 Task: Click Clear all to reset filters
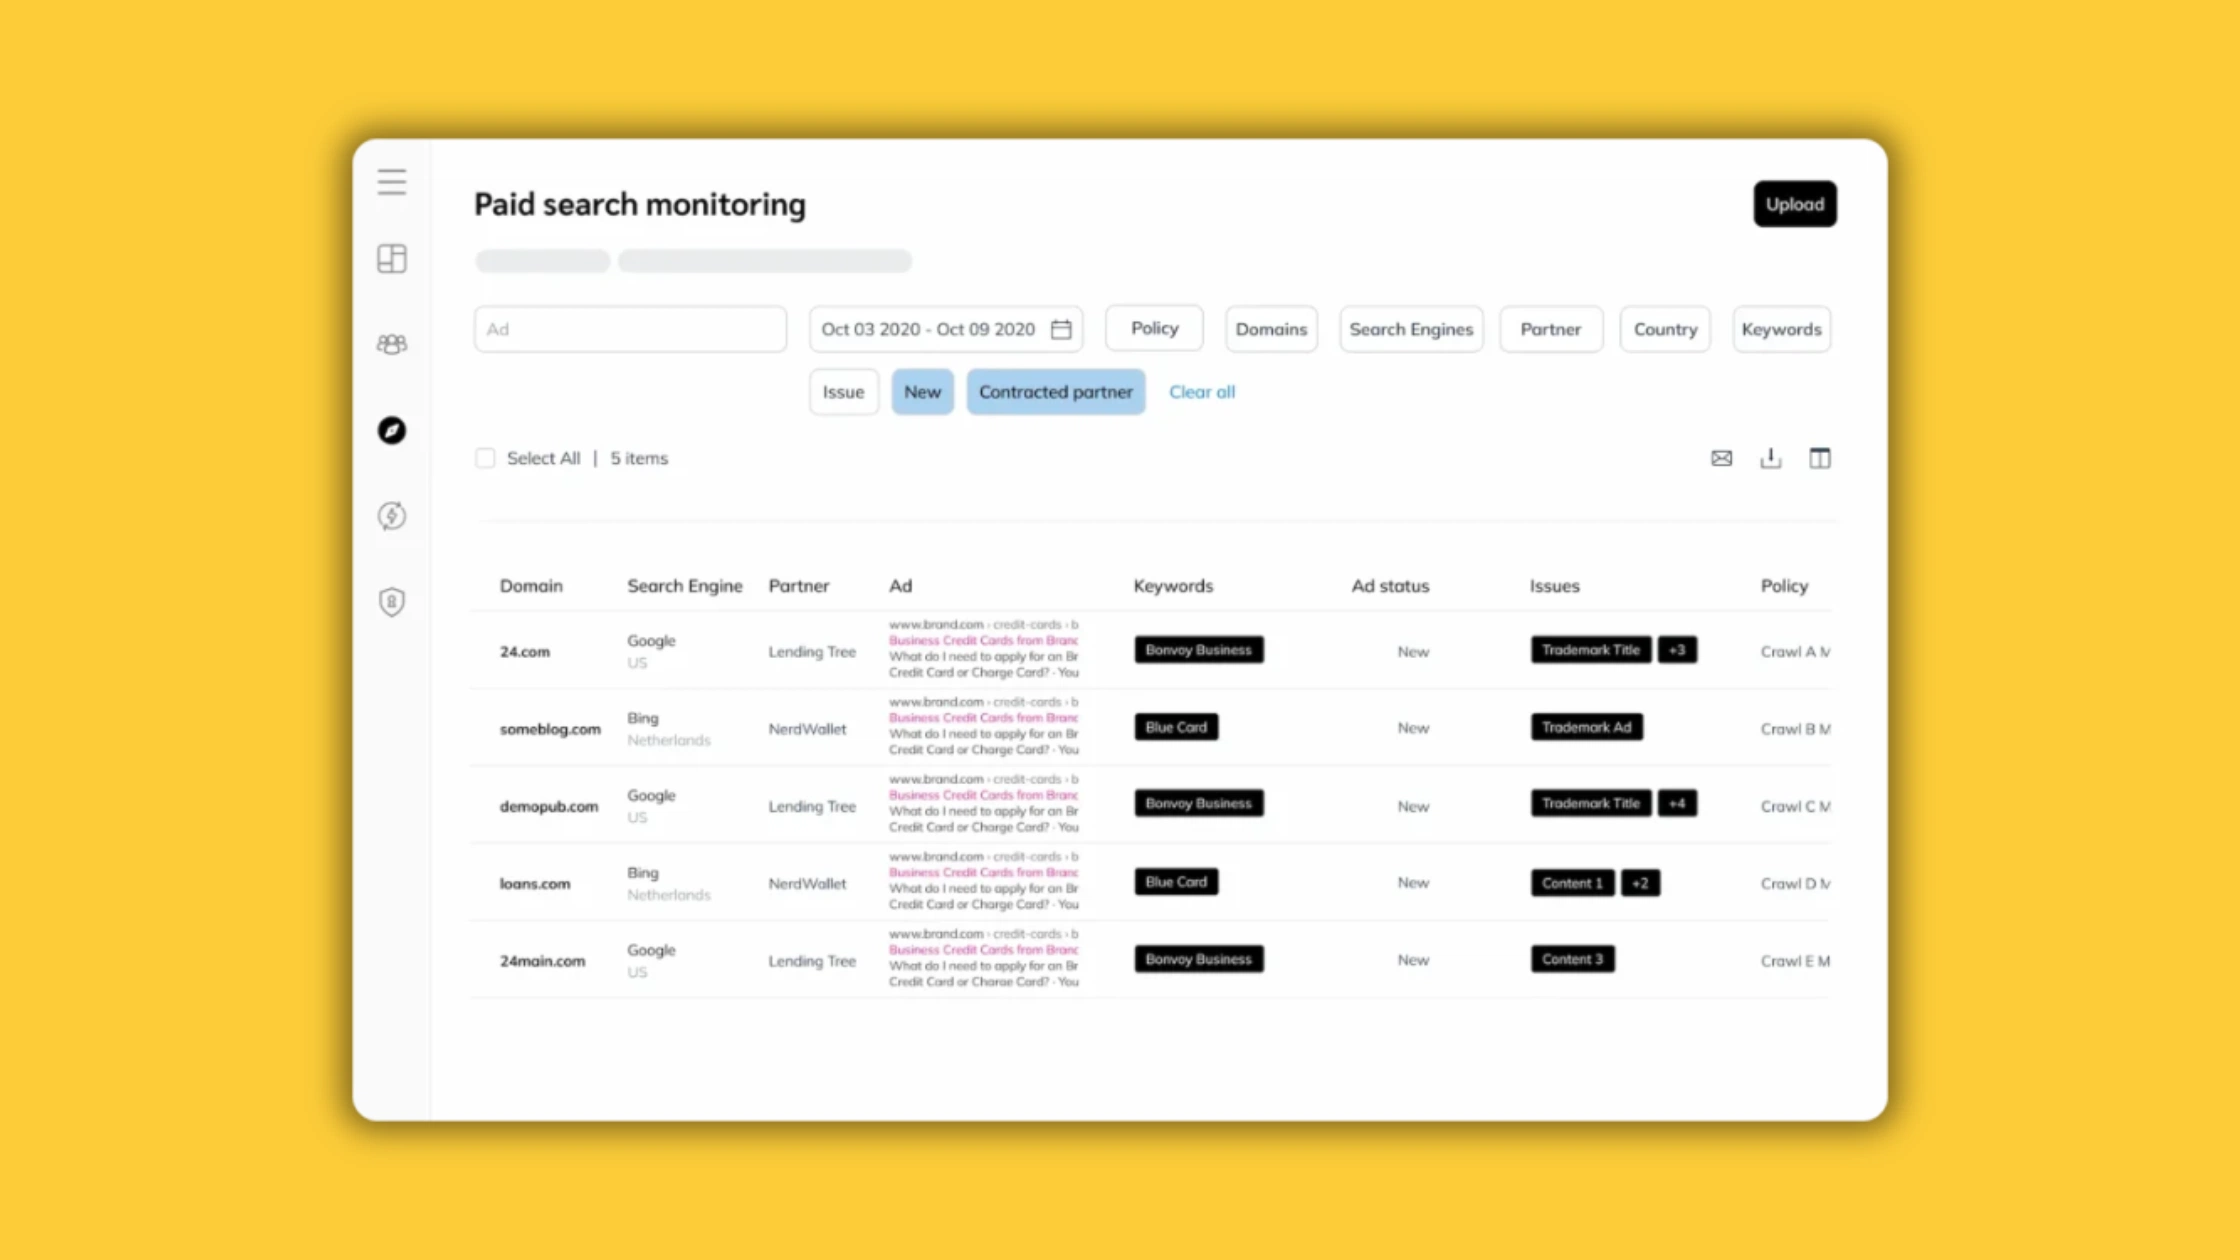[1202, 391]
